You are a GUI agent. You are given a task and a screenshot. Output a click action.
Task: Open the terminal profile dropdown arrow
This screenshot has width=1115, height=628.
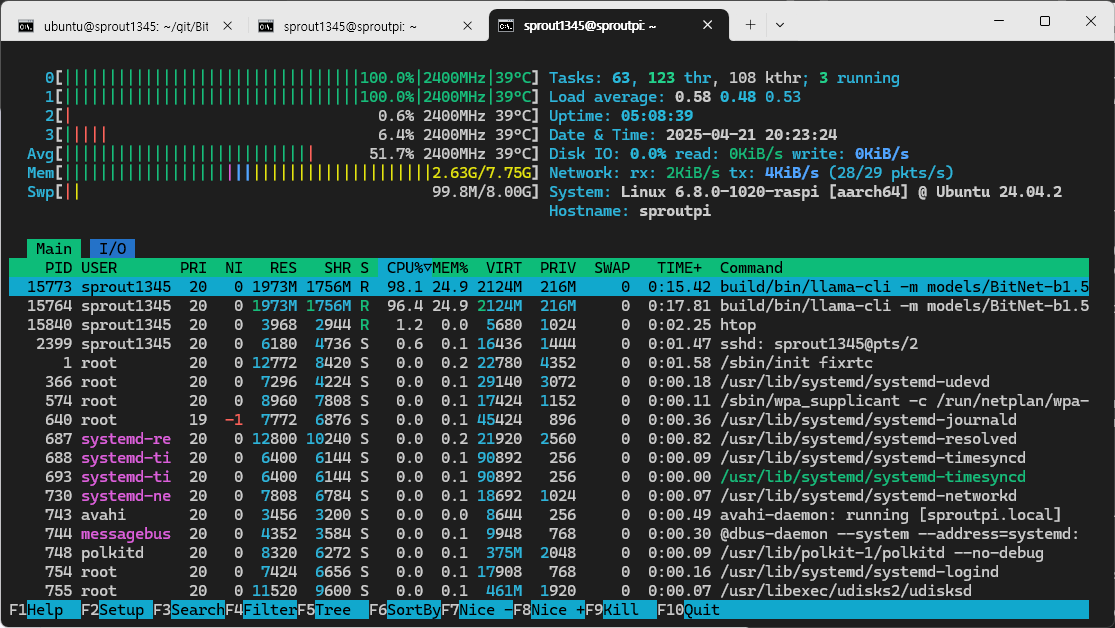[x=780, y=25]
